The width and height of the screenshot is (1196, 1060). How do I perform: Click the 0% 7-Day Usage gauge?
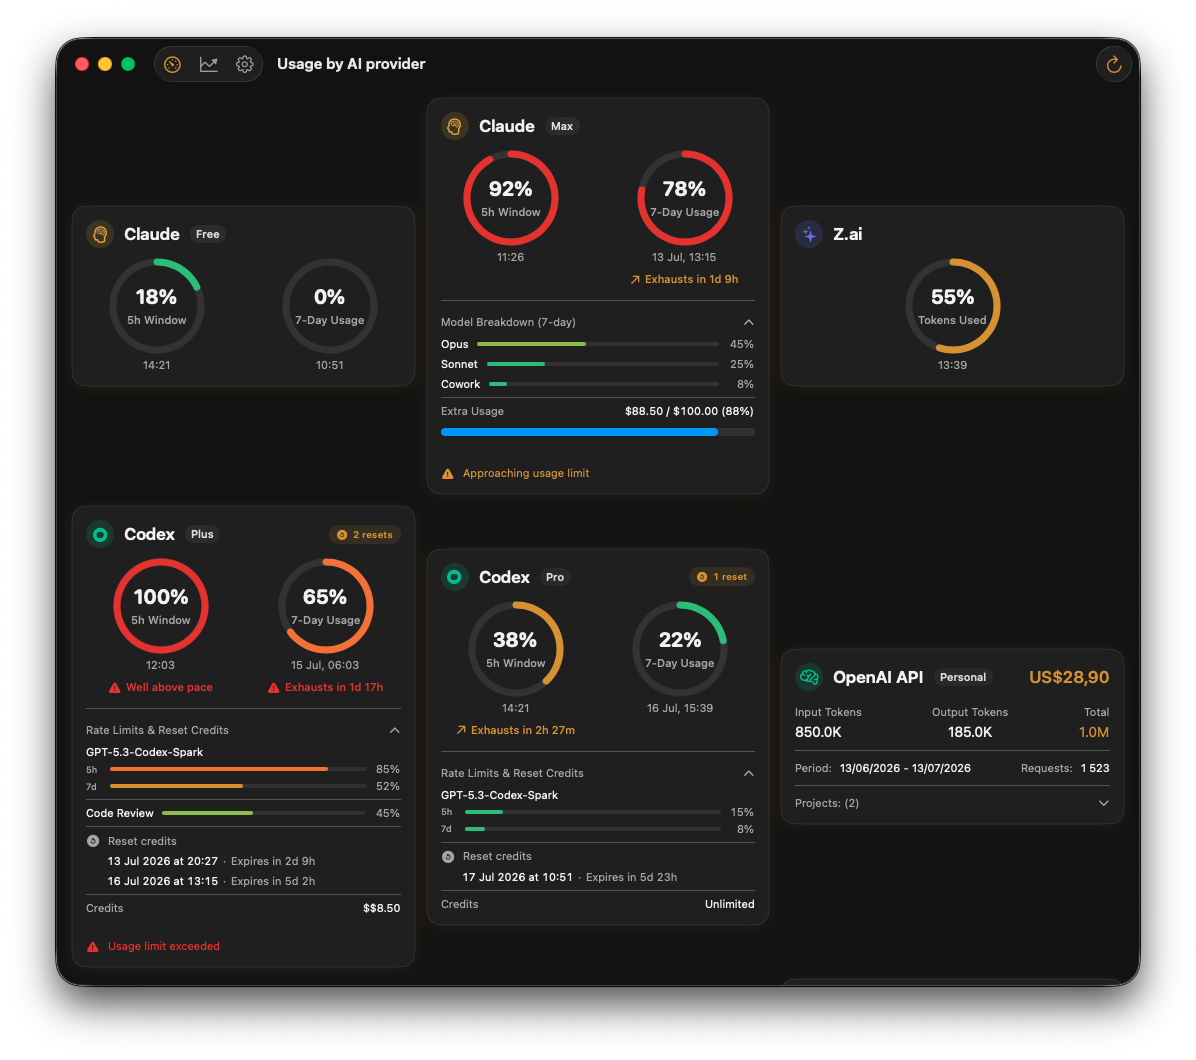[330, 306]
